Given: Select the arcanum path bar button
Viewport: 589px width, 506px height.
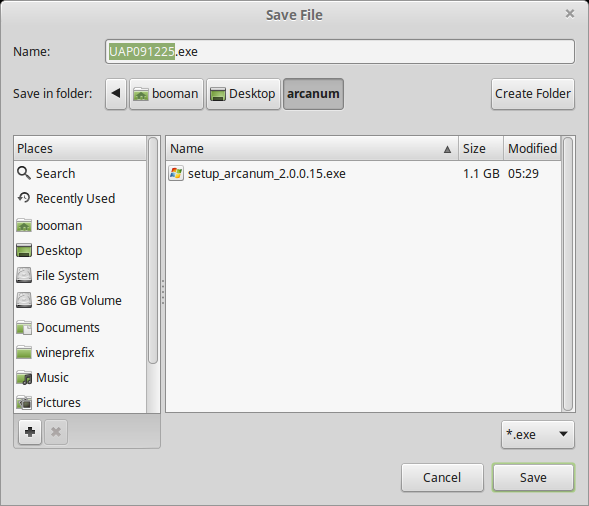Looking at the screenshot, I should [313, 94].
